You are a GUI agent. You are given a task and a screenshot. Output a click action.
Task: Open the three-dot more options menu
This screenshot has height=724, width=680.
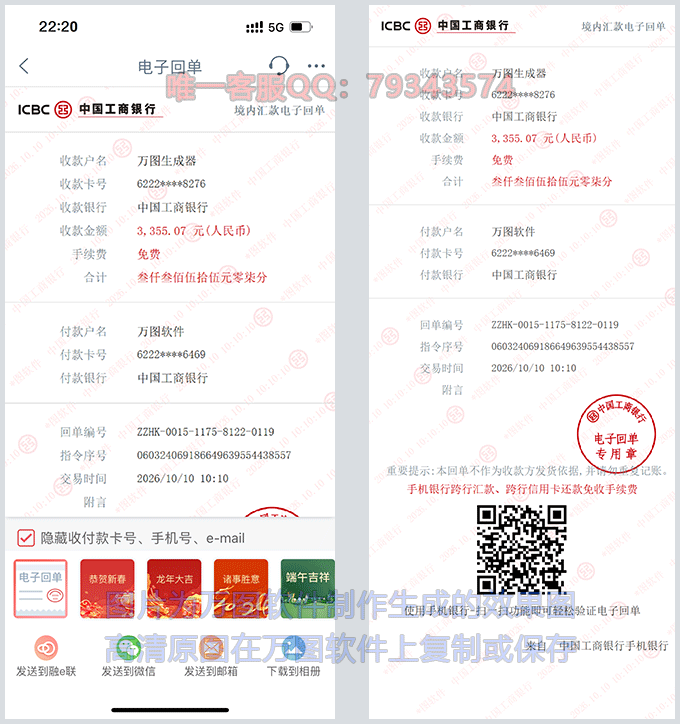point(316,66)
